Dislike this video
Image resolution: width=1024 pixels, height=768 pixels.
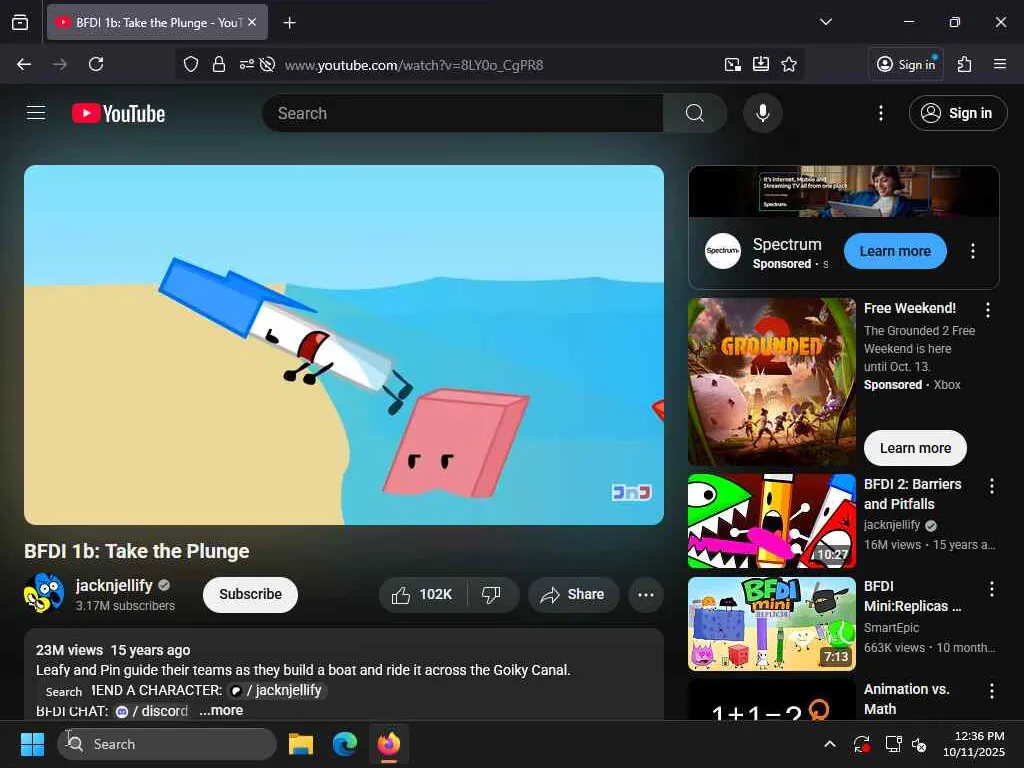tap(492, 594)
